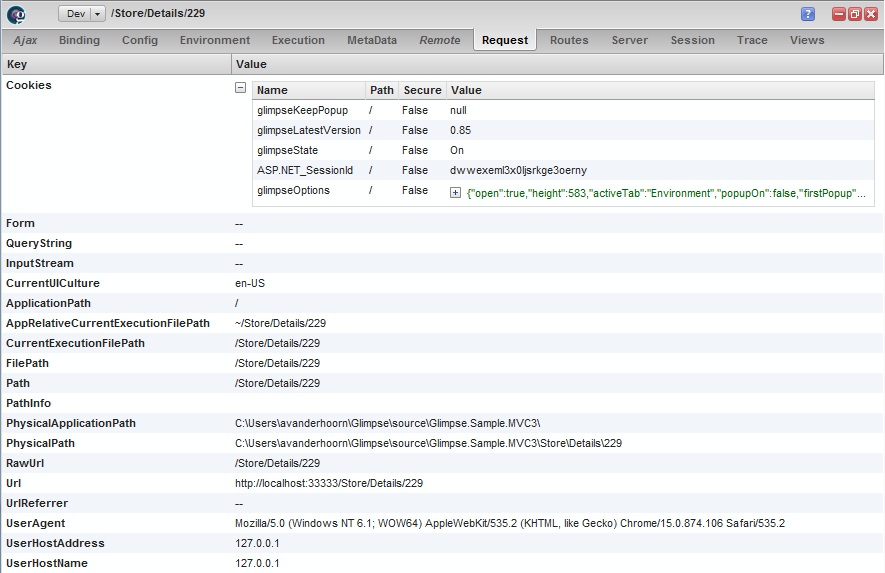Switch to the Server tab
The width and height of the screenshot is (885, 573).
630,40
